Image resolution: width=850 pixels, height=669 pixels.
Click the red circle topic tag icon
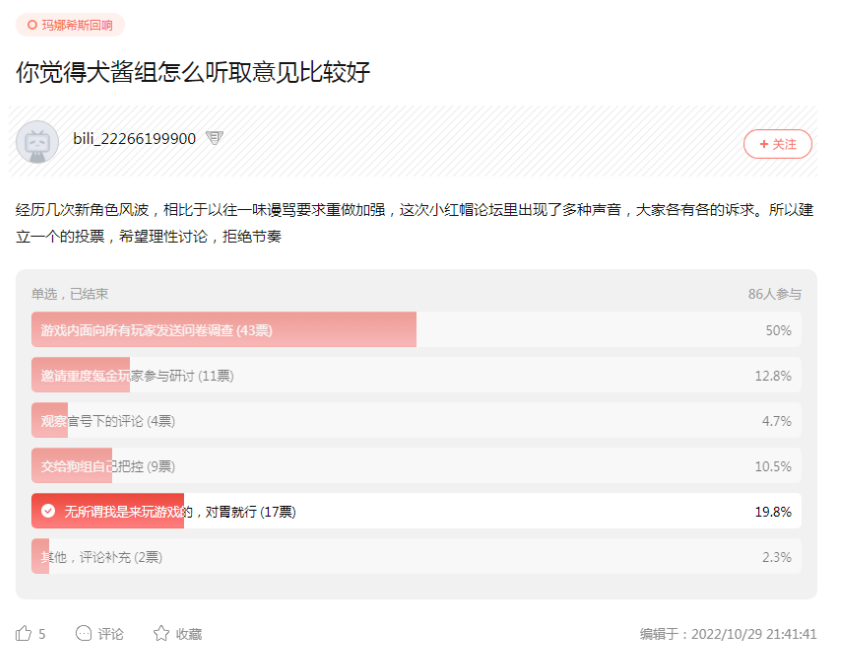[32, 25]
